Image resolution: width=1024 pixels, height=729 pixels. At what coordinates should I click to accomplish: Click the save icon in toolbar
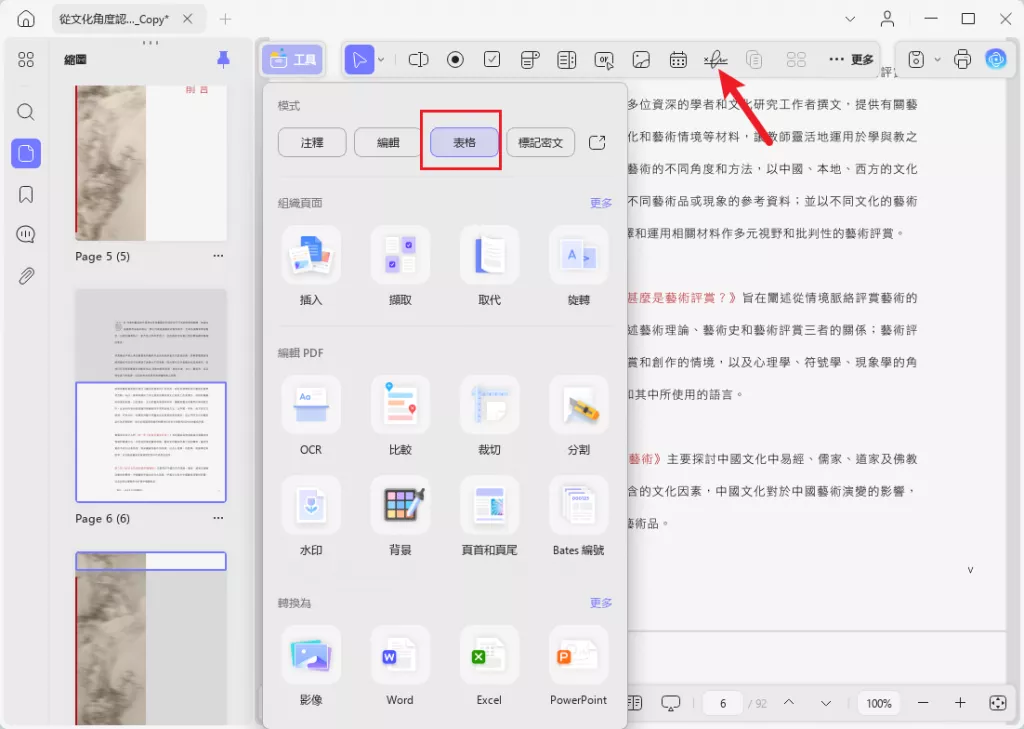tap(916, 59)
